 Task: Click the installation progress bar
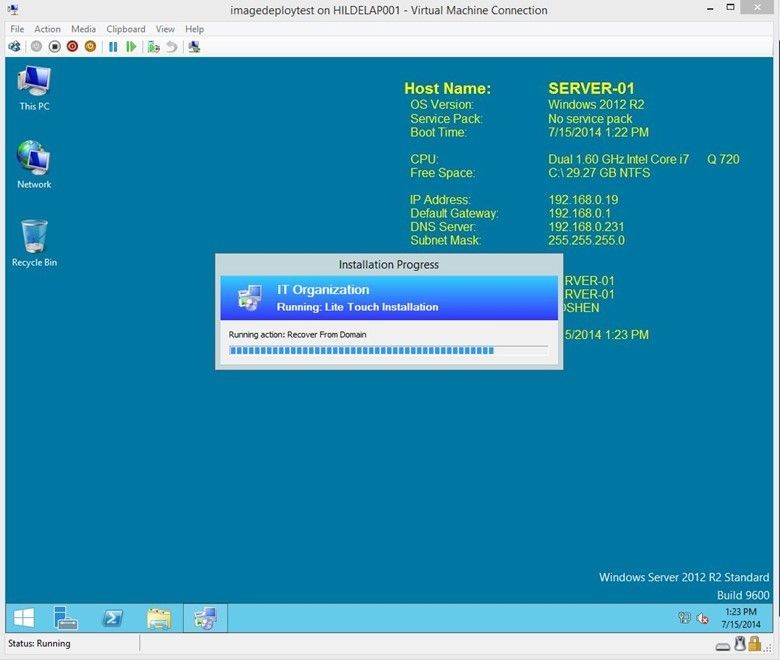coord(388,350)
